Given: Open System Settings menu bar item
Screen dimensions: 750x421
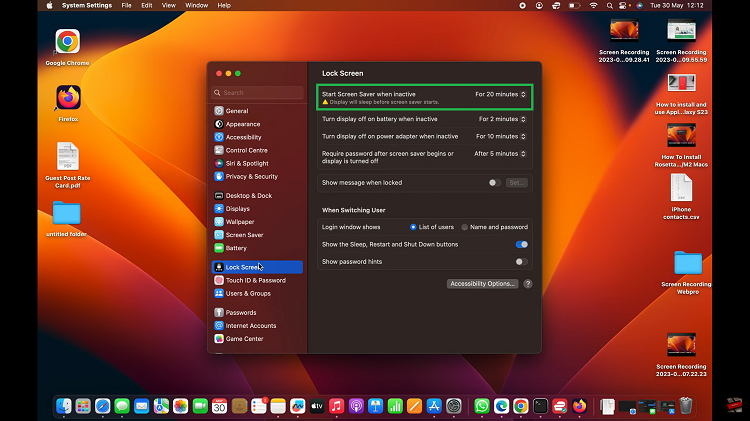Looking at the screenshot, I should click(x=87, y=6).
